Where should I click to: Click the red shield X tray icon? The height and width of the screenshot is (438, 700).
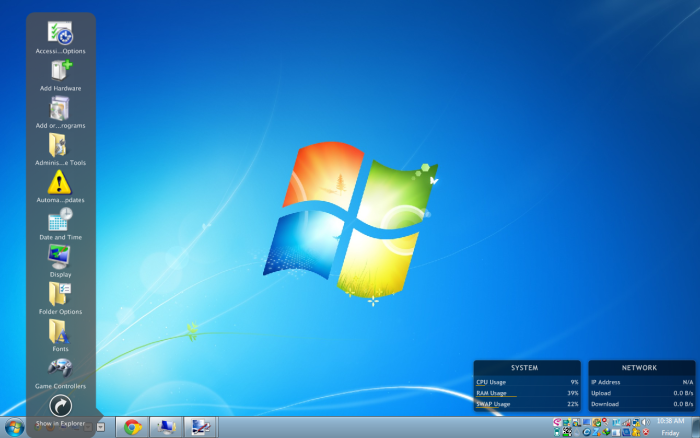point(646,432)
